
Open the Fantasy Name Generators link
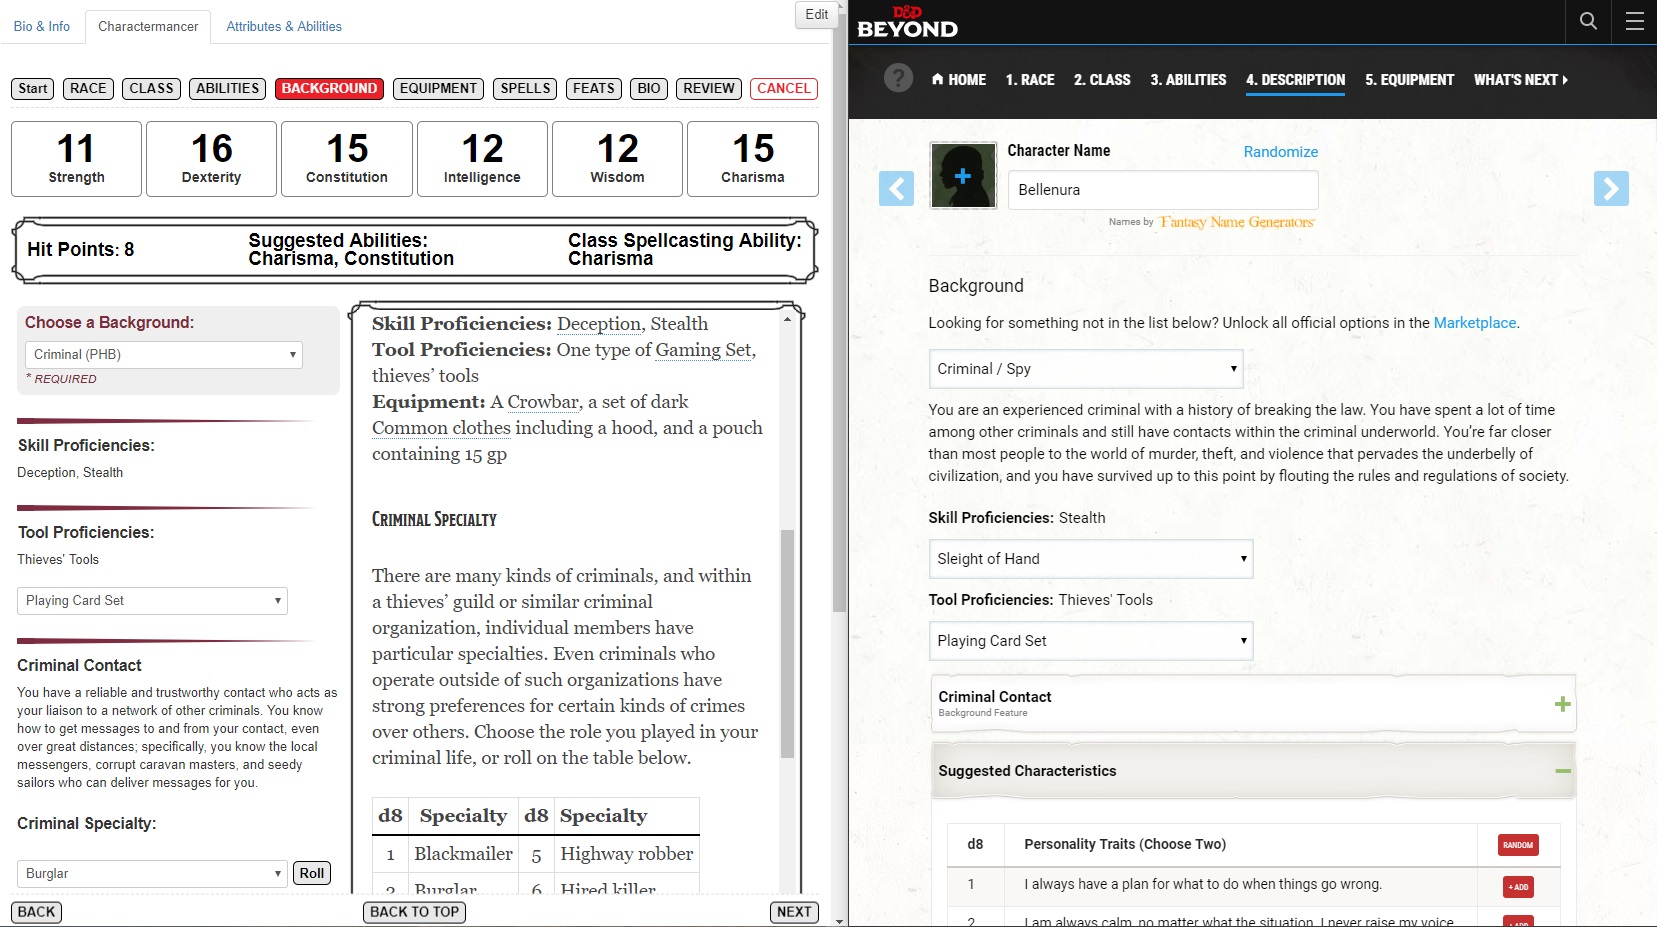1237,222
